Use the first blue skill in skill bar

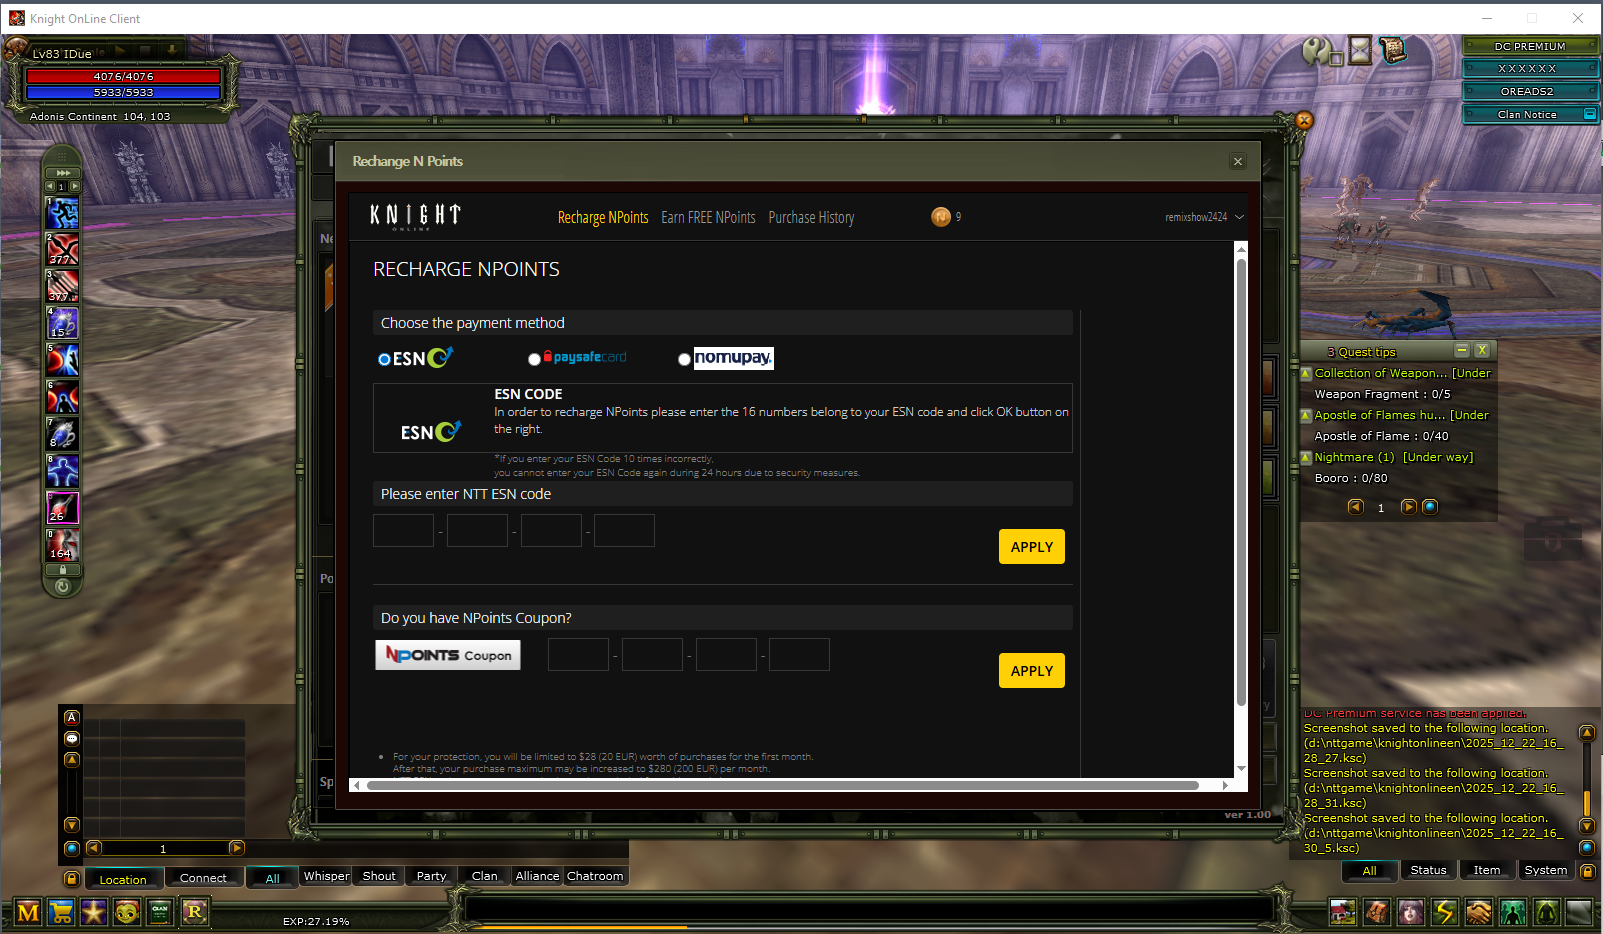62,213
